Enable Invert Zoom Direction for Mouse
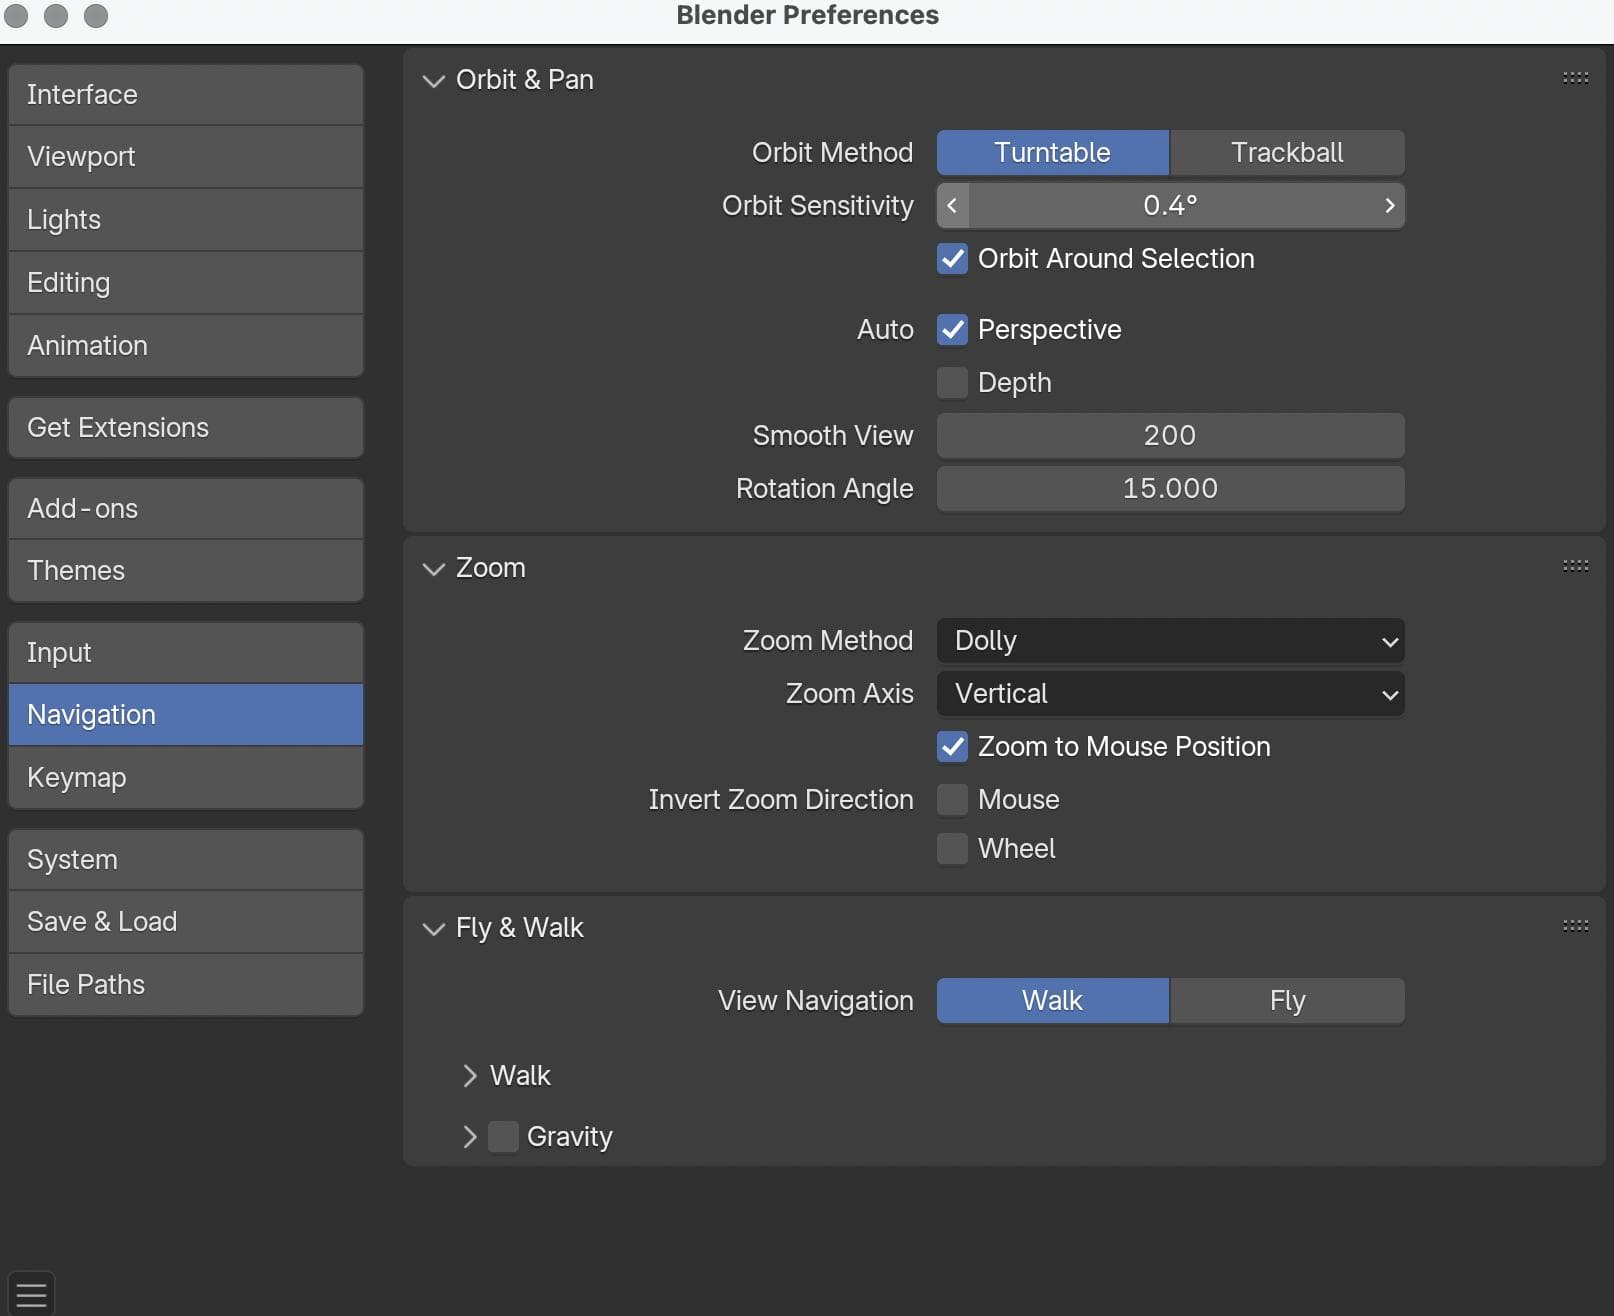Screen dimensions: 1614x1316 (952, 800)
